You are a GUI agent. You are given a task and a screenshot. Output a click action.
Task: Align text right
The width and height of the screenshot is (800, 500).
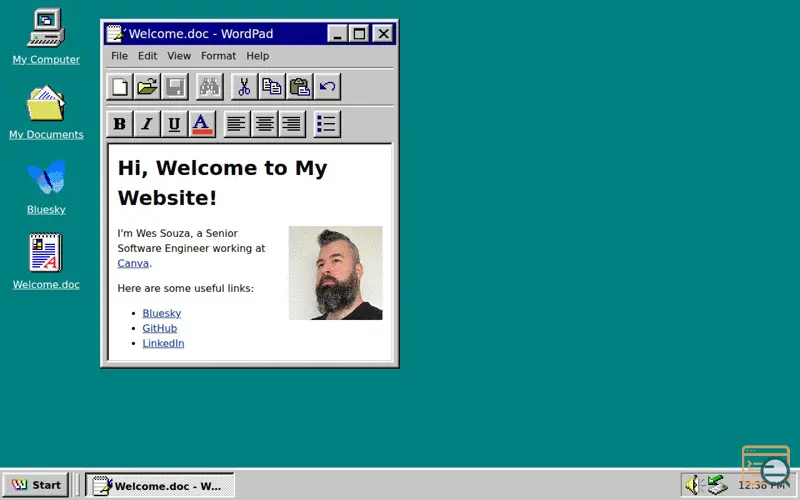coord(292,124)
